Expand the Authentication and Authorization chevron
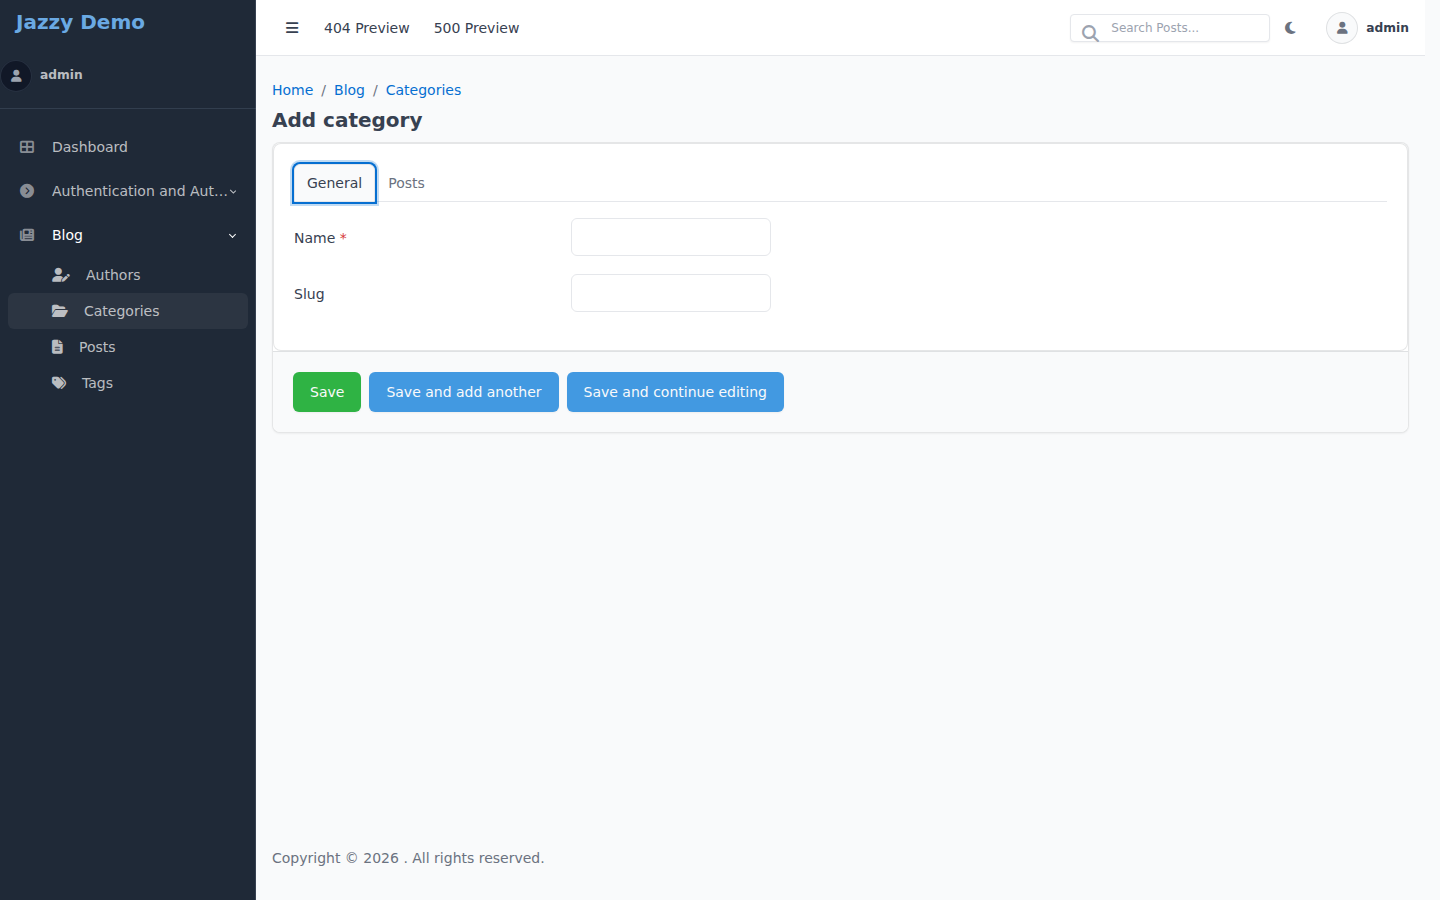 [233, 191]
